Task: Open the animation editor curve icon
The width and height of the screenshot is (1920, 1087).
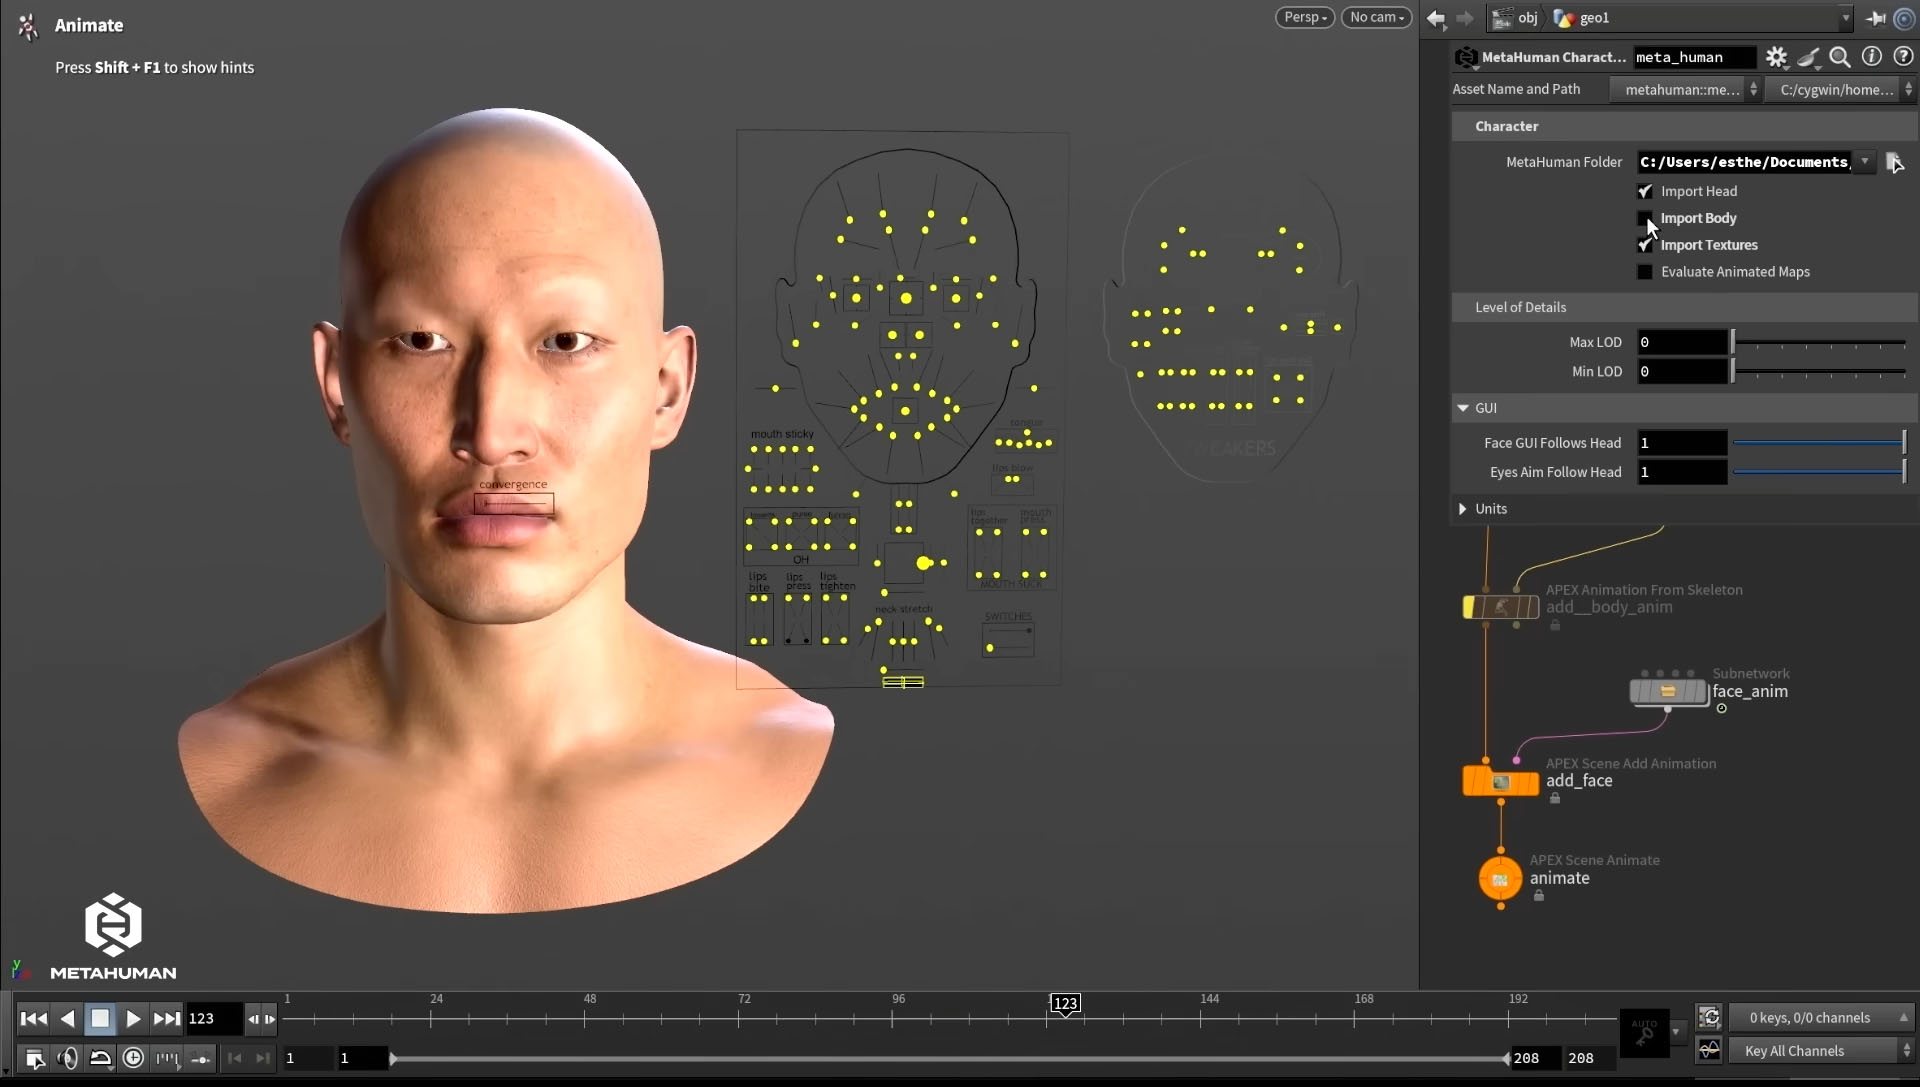Action: point(1709,1050)
